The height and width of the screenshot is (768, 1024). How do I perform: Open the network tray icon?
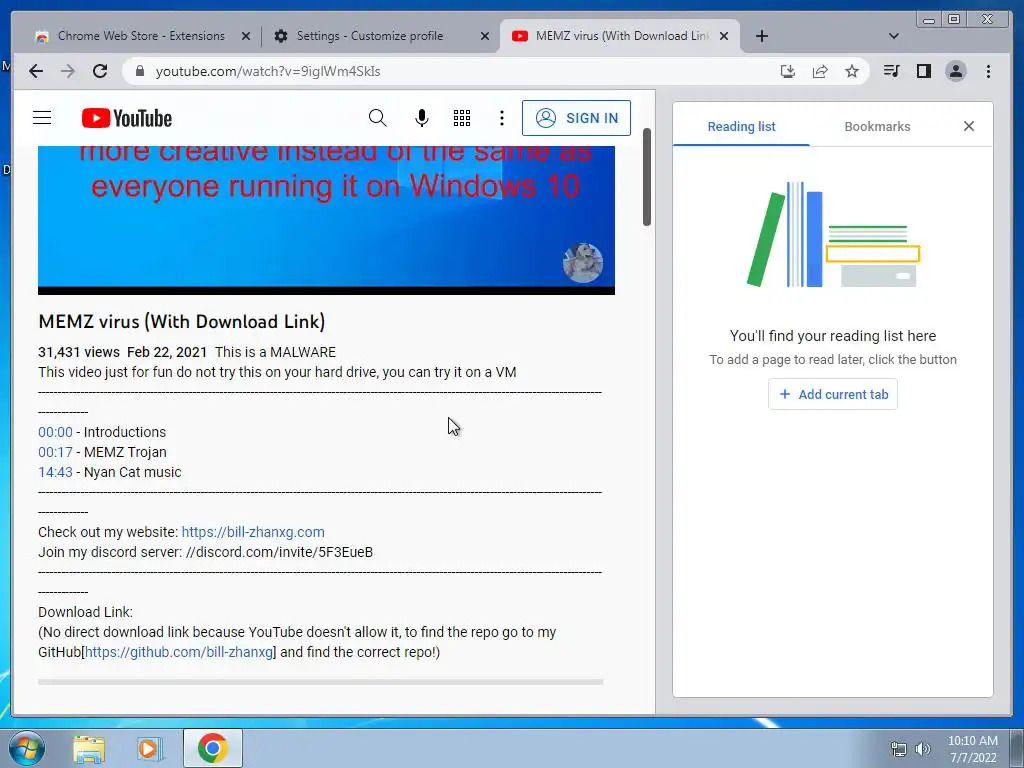point(899,749)
